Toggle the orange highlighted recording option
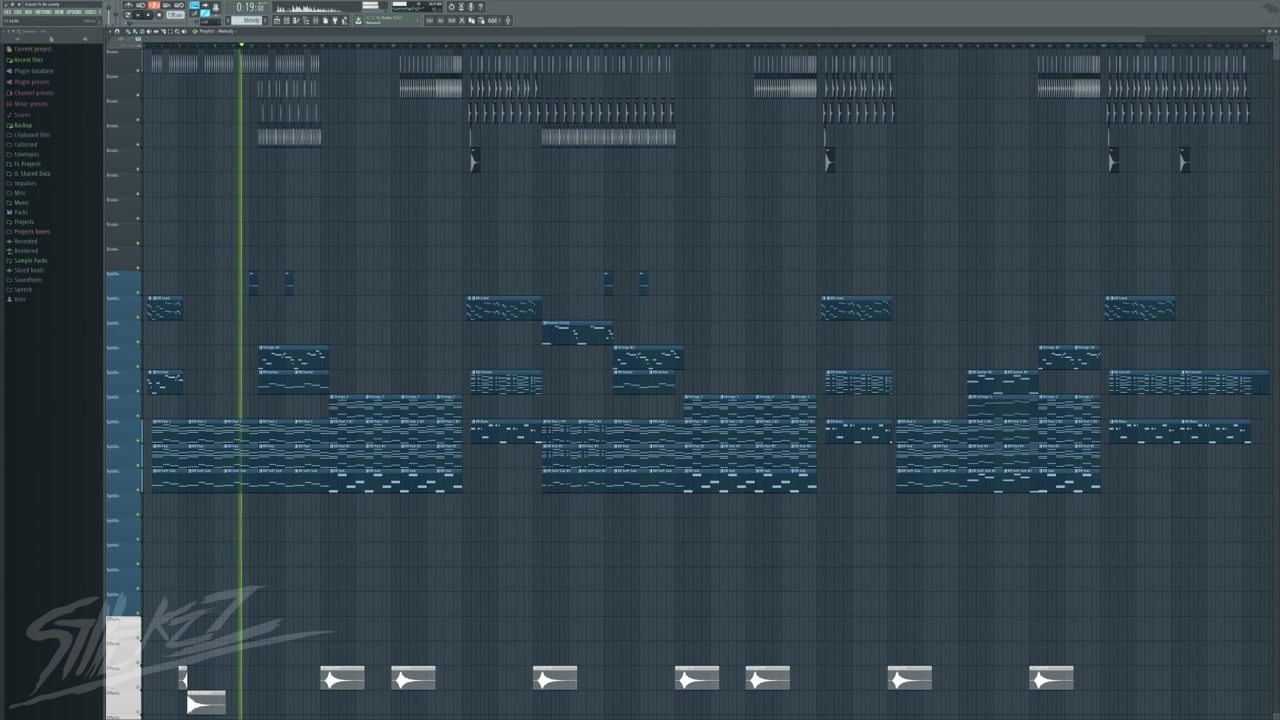 [x=156, y=5]
